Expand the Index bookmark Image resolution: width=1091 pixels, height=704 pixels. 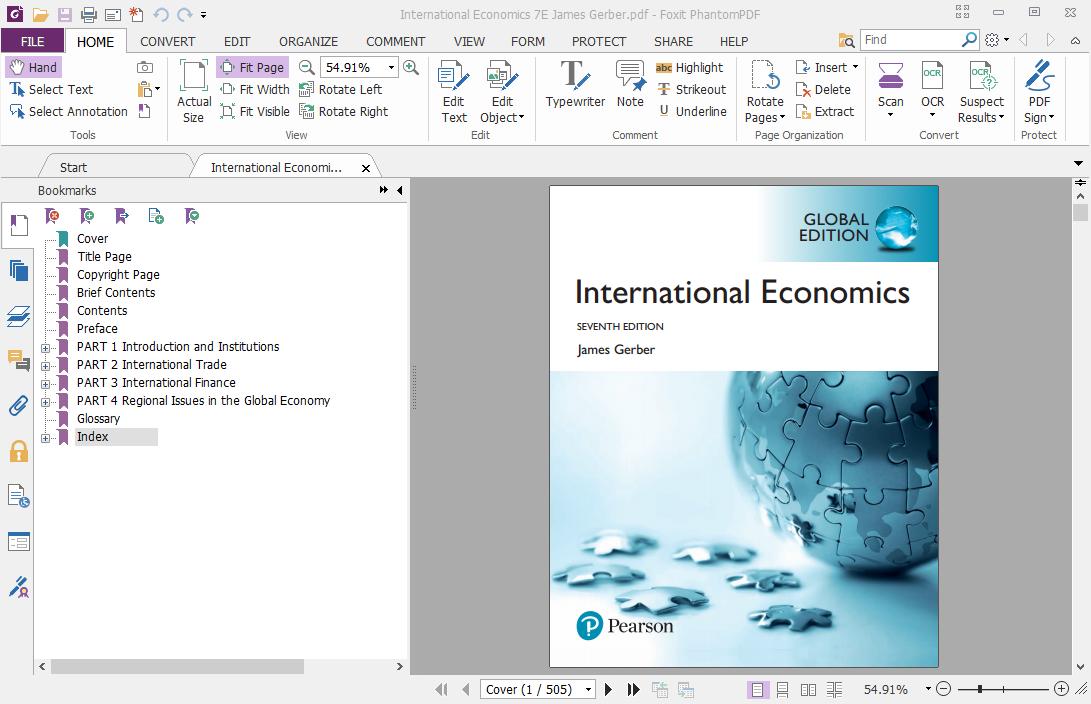pos(45,438)
